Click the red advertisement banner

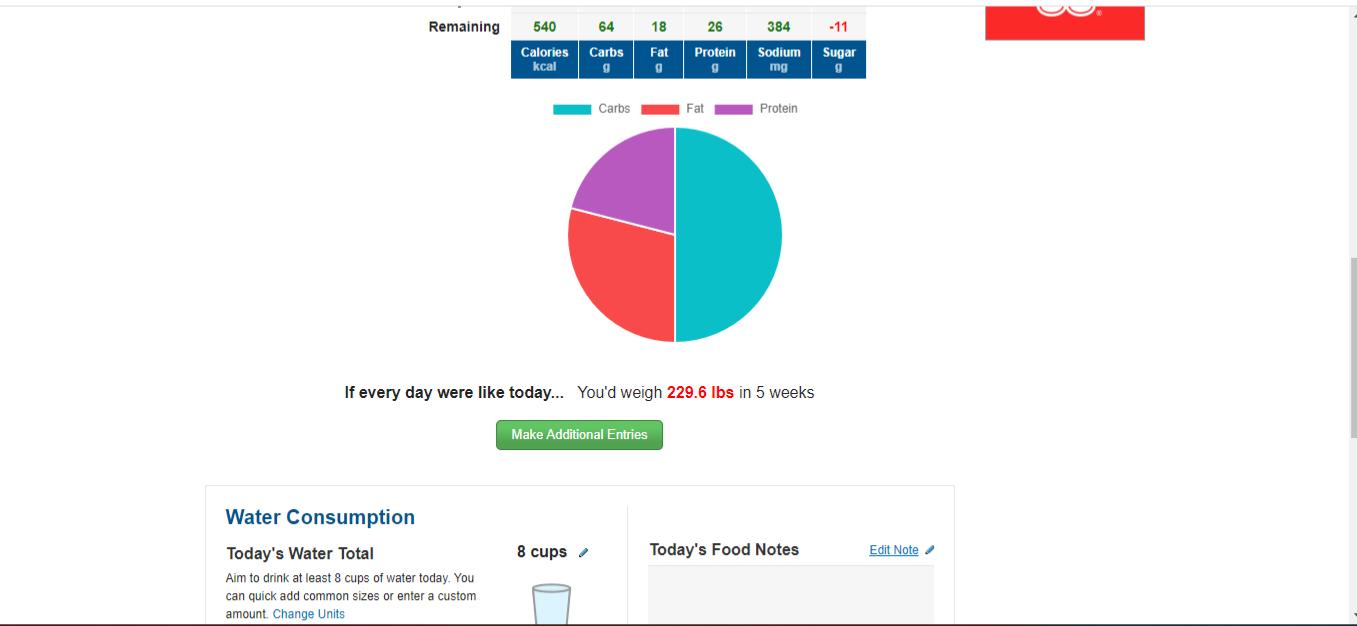pos(1064,22)
